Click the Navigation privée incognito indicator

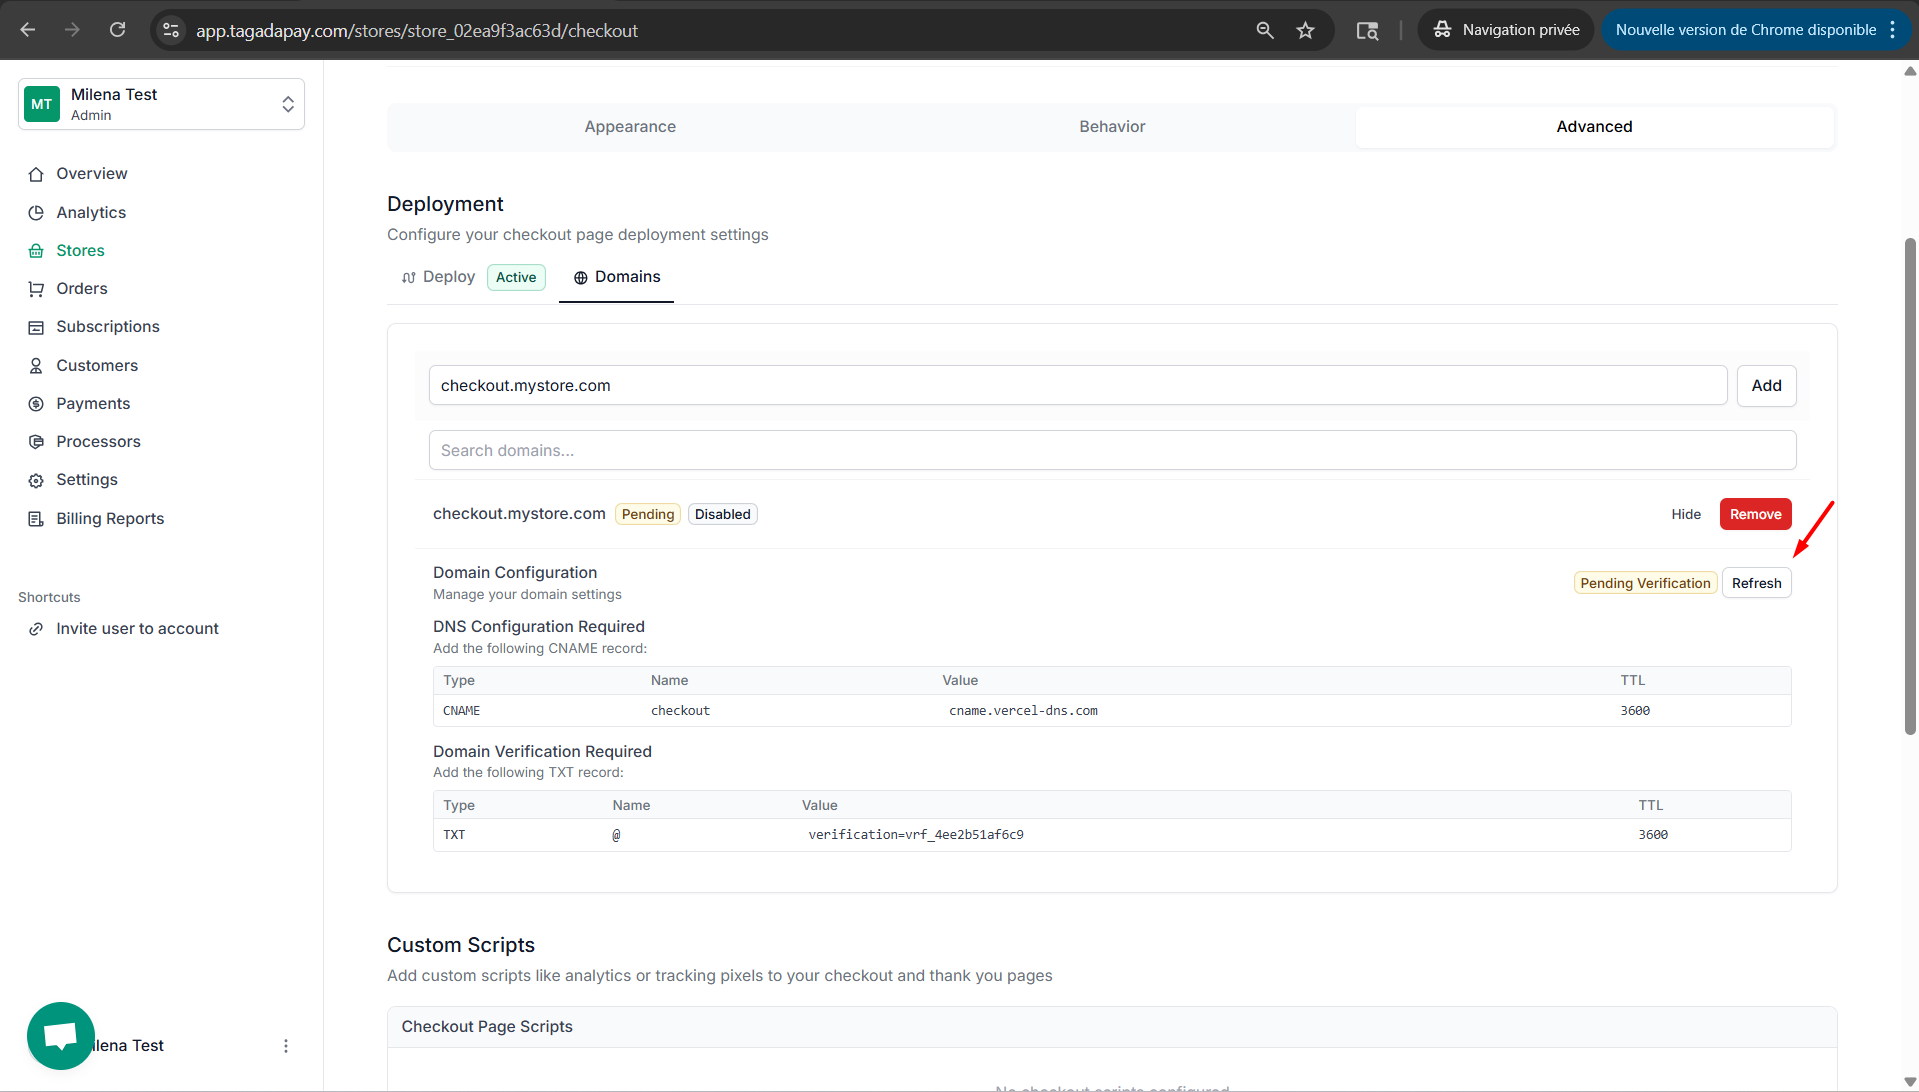click(x=1506, y=30)
